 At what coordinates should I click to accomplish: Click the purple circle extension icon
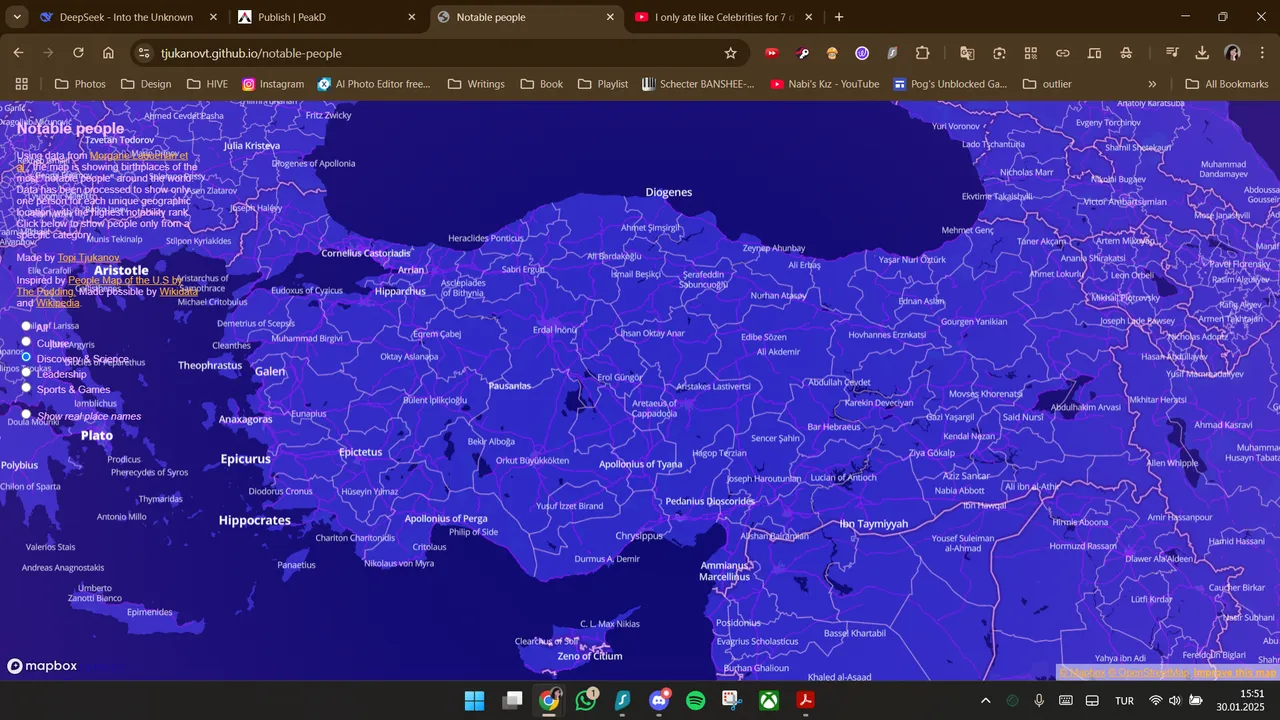click(862, 53)
